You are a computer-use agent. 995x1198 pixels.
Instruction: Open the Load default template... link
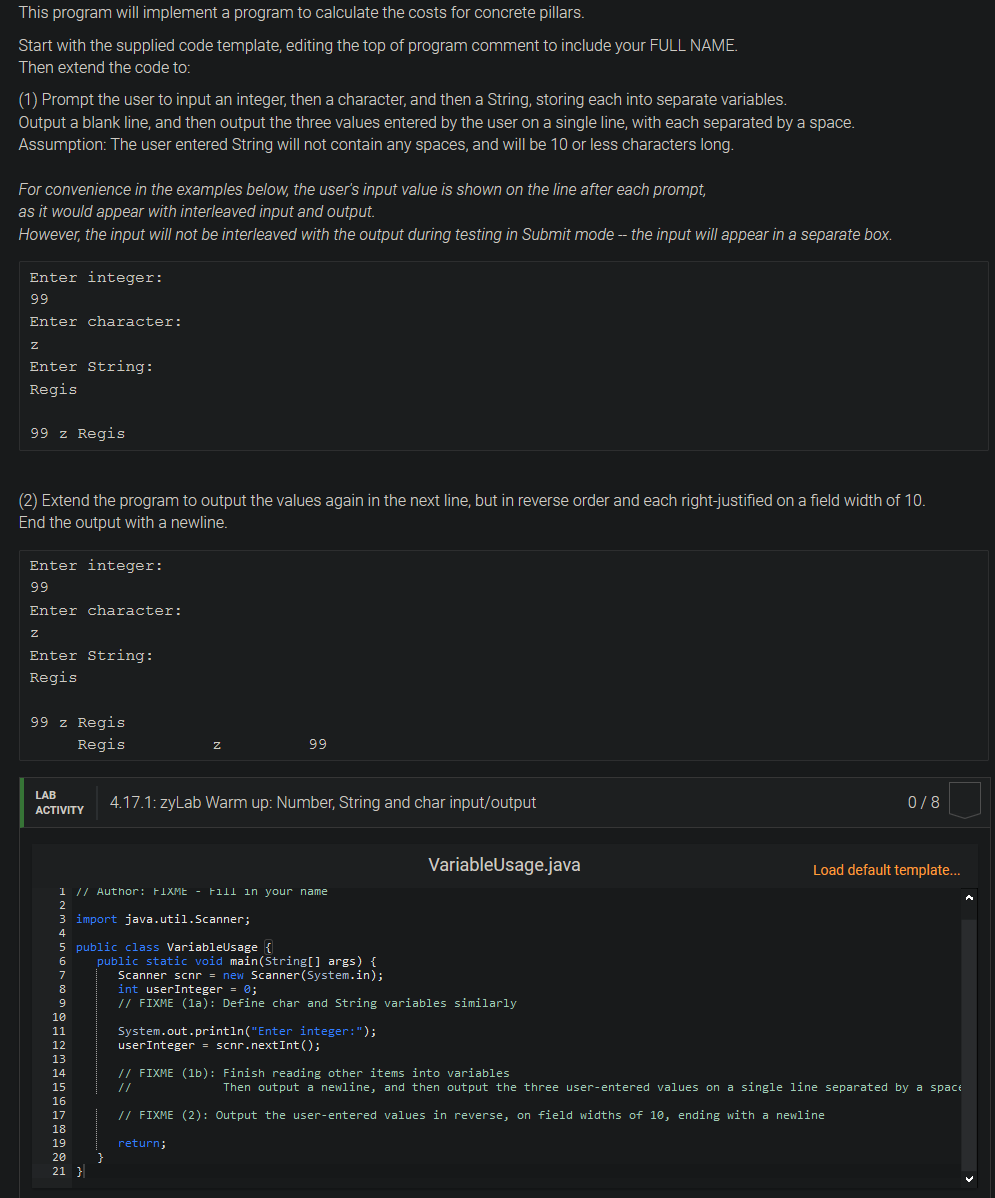pyautogui.click(x=886, y=870)
